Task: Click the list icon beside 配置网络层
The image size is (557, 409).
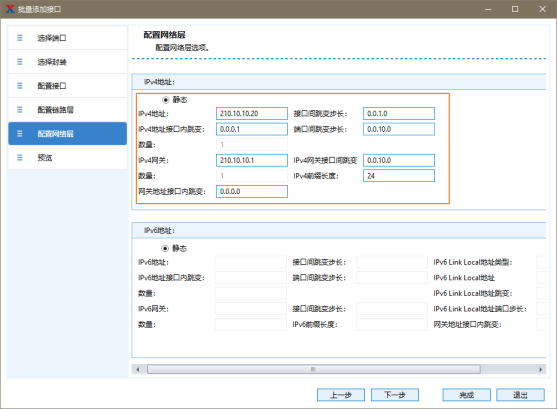Action: click(x=20, y=134)
